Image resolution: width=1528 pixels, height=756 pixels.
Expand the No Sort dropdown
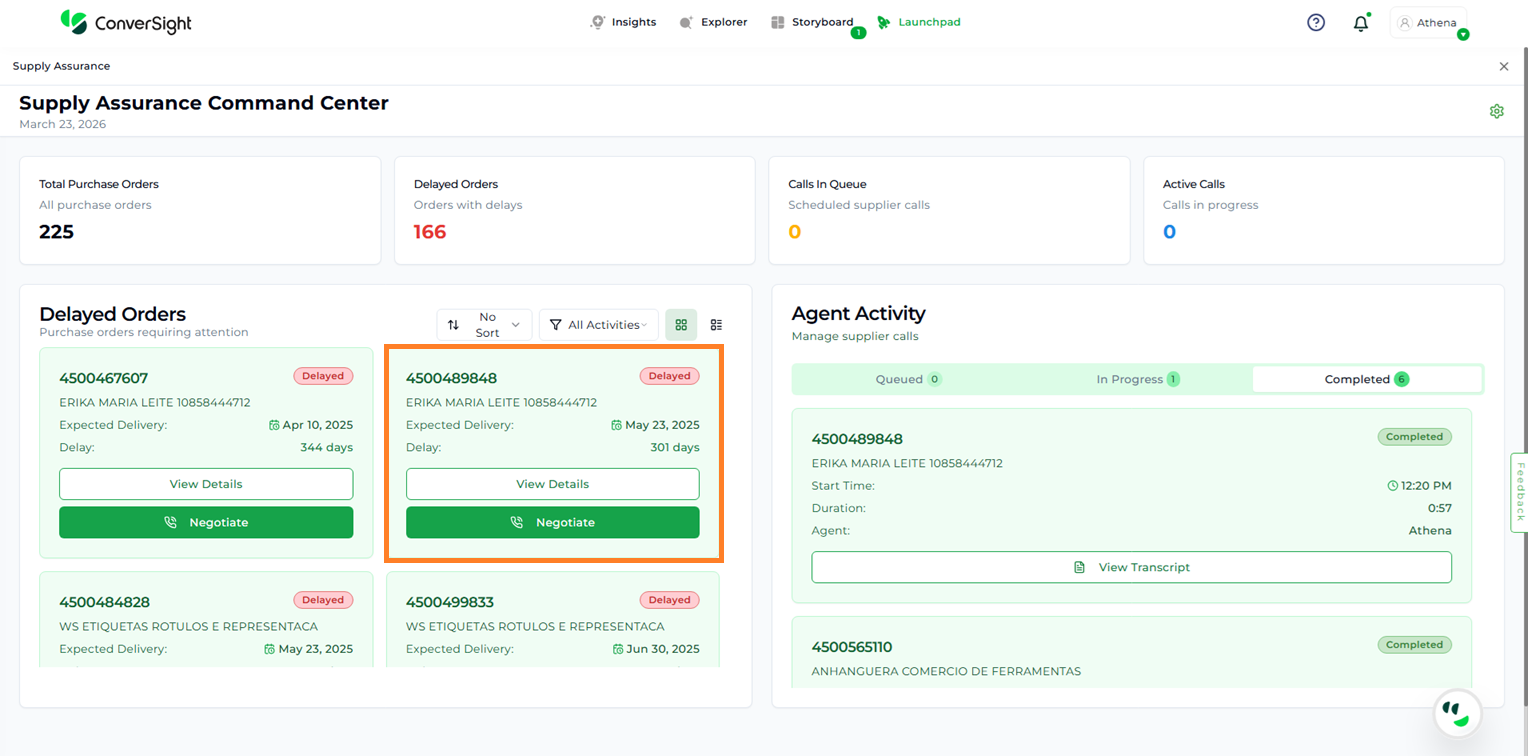[x=484, y=325]
